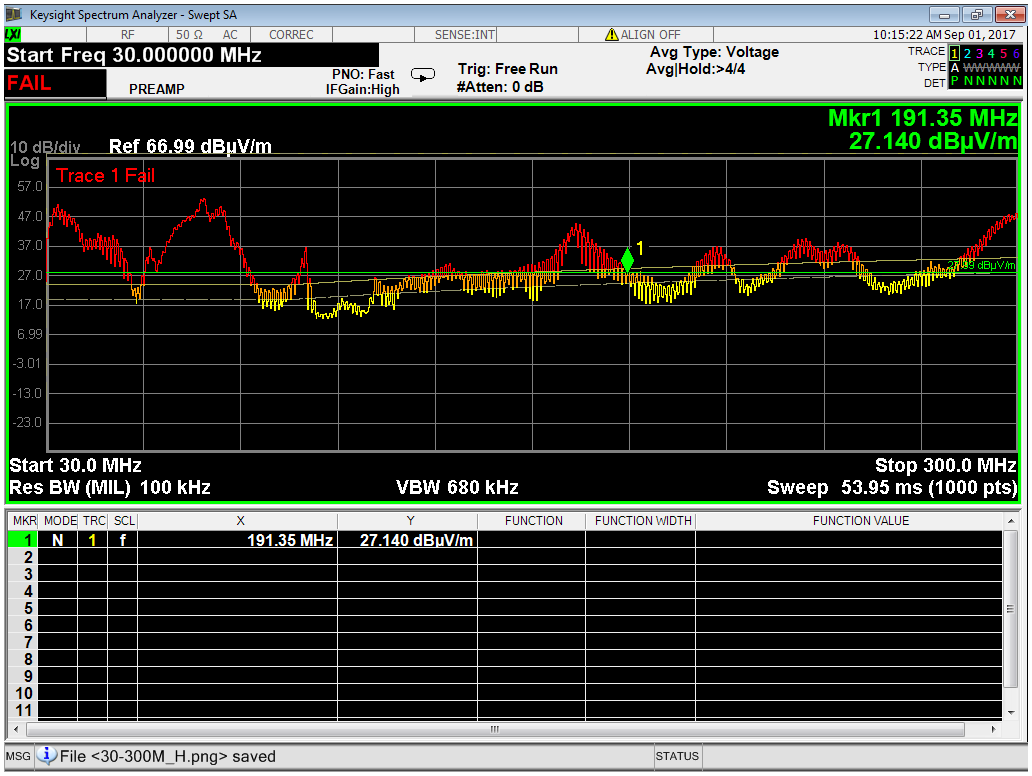Click the date and time readout
This screenshot has width=1032, height=776.
pyautogui.click(x=944, y=35)
